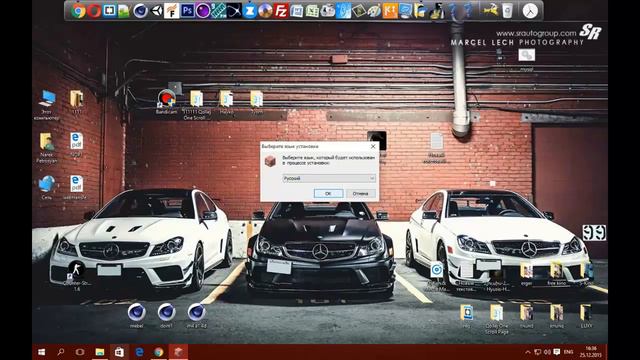Click the Отмена cancel button
Screen dimensions: 640x360
[x=361, y=193]
